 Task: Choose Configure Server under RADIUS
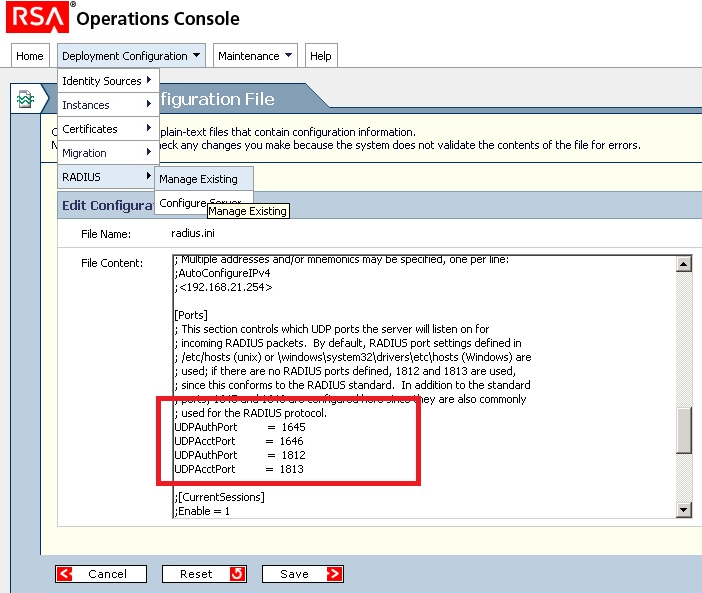click(204, 203)
